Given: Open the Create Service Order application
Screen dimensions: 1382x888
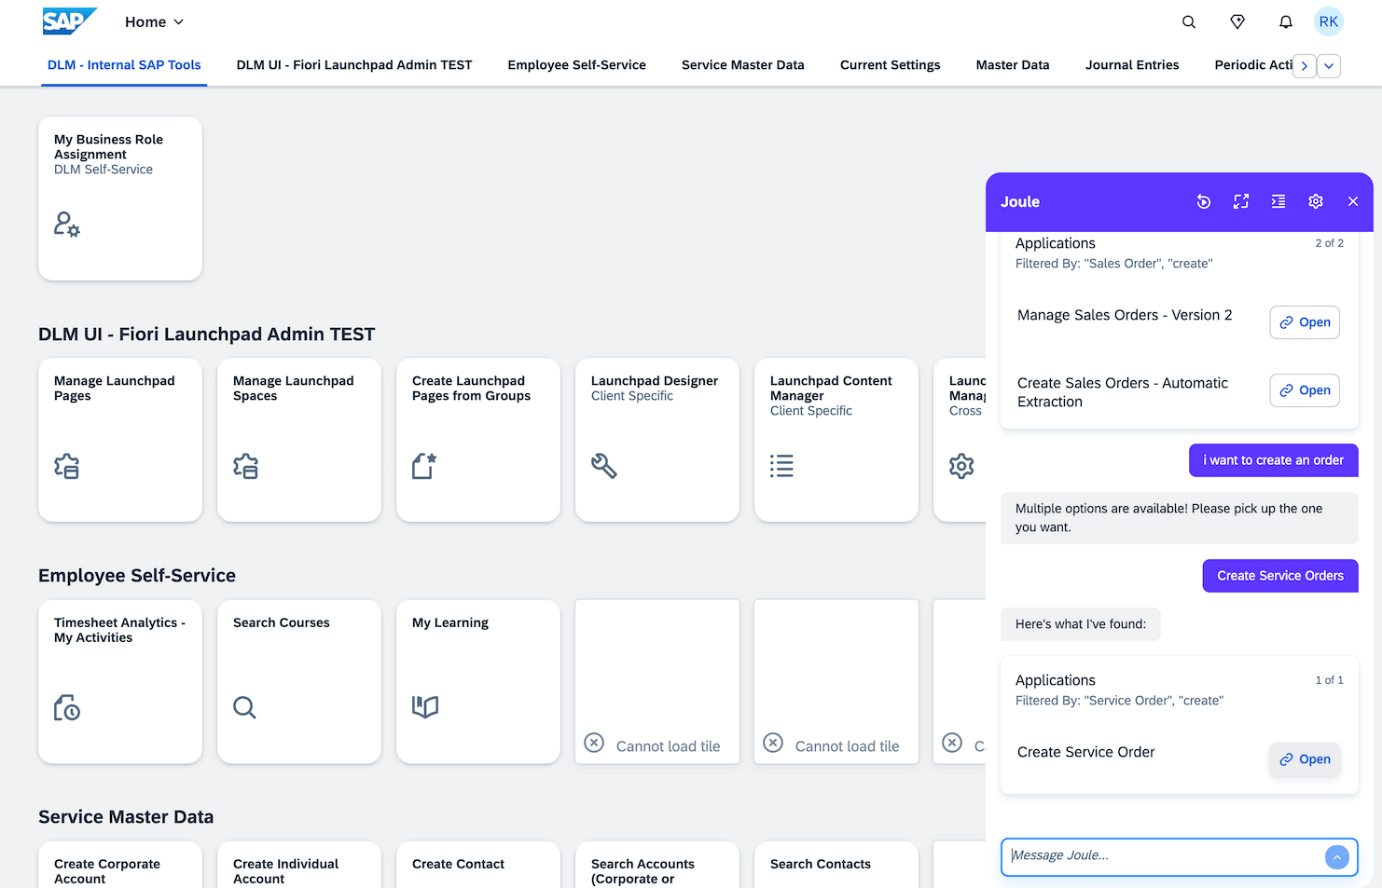Looking at the screenshot, I should 1304,759.
